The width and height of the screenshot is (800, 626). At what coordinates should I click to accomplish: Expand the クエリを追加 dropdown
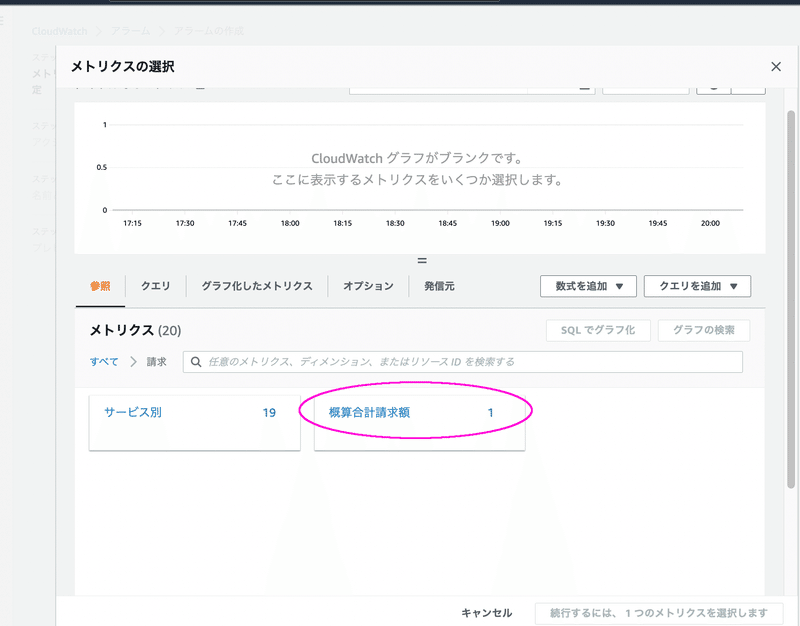pos(697,286)
